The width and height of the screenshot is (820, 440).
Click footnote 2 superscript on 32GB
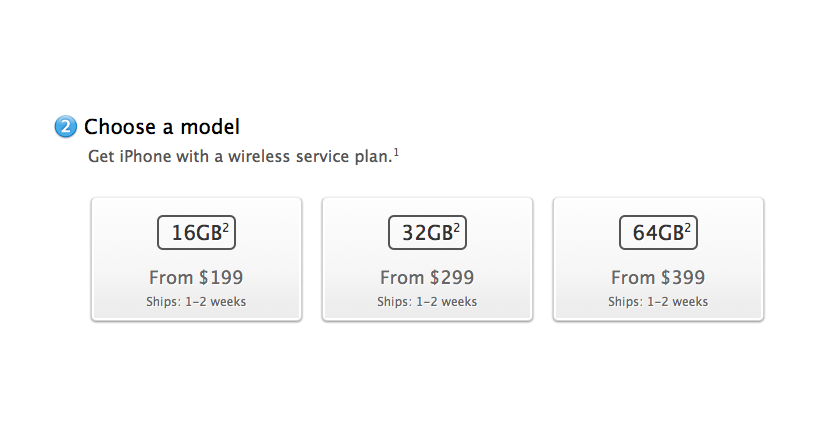[x=457, y=228]
